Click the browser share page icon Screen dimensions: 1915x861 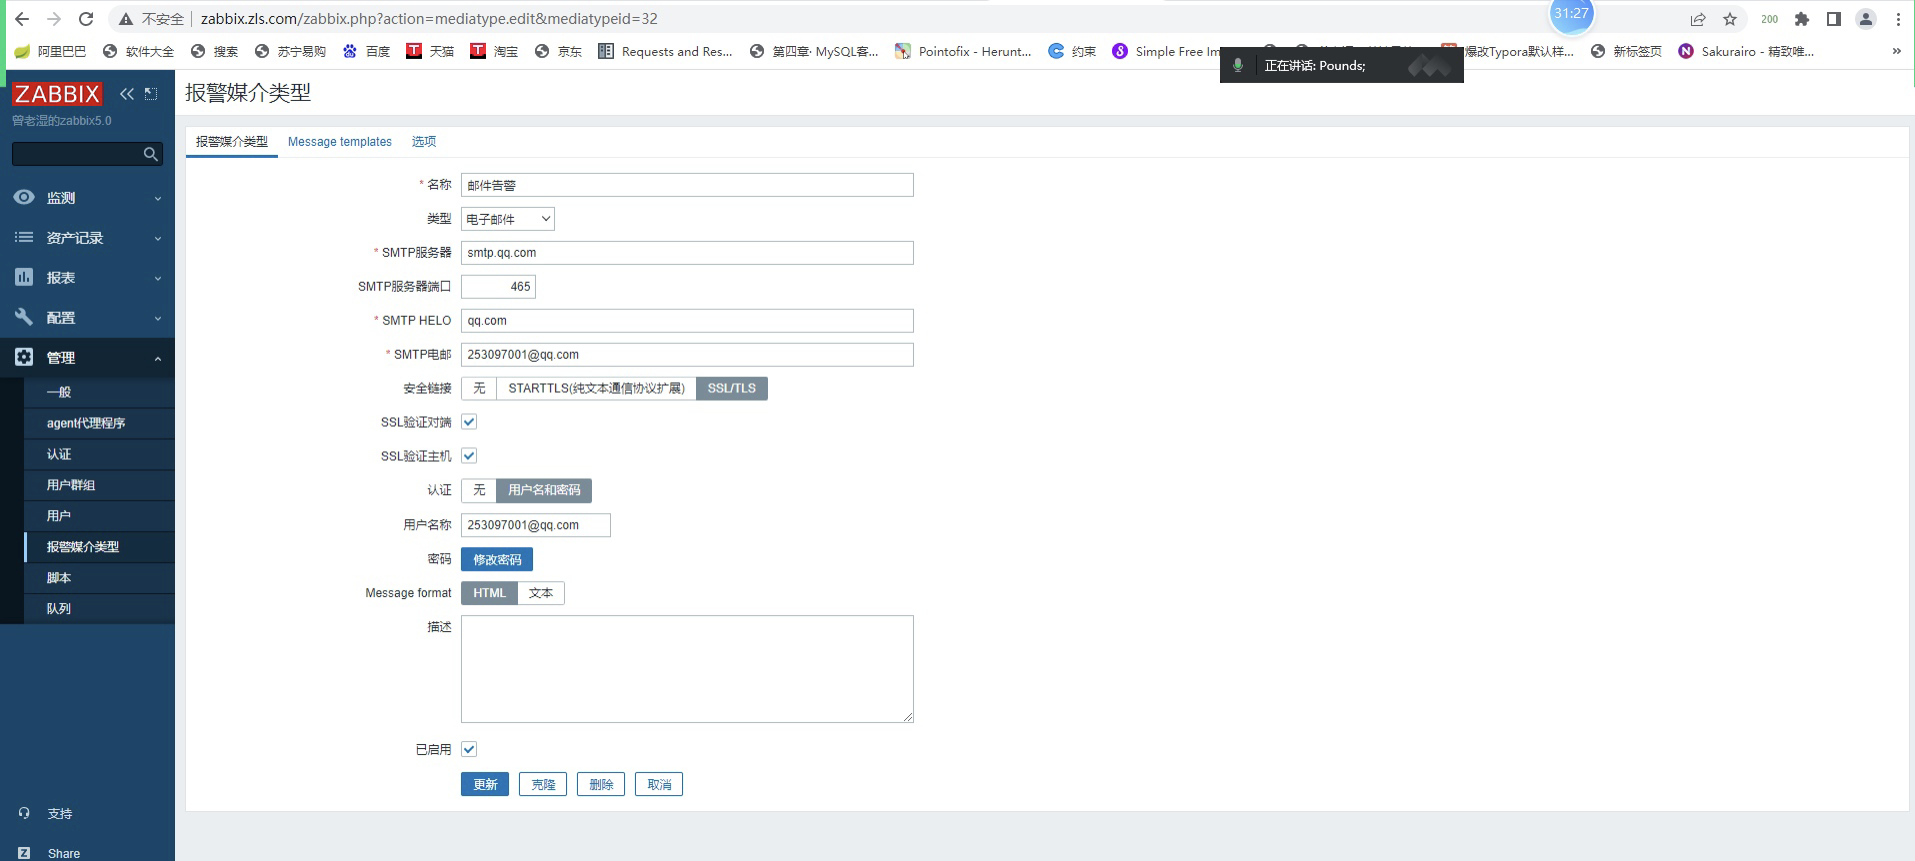point(1698,19)
